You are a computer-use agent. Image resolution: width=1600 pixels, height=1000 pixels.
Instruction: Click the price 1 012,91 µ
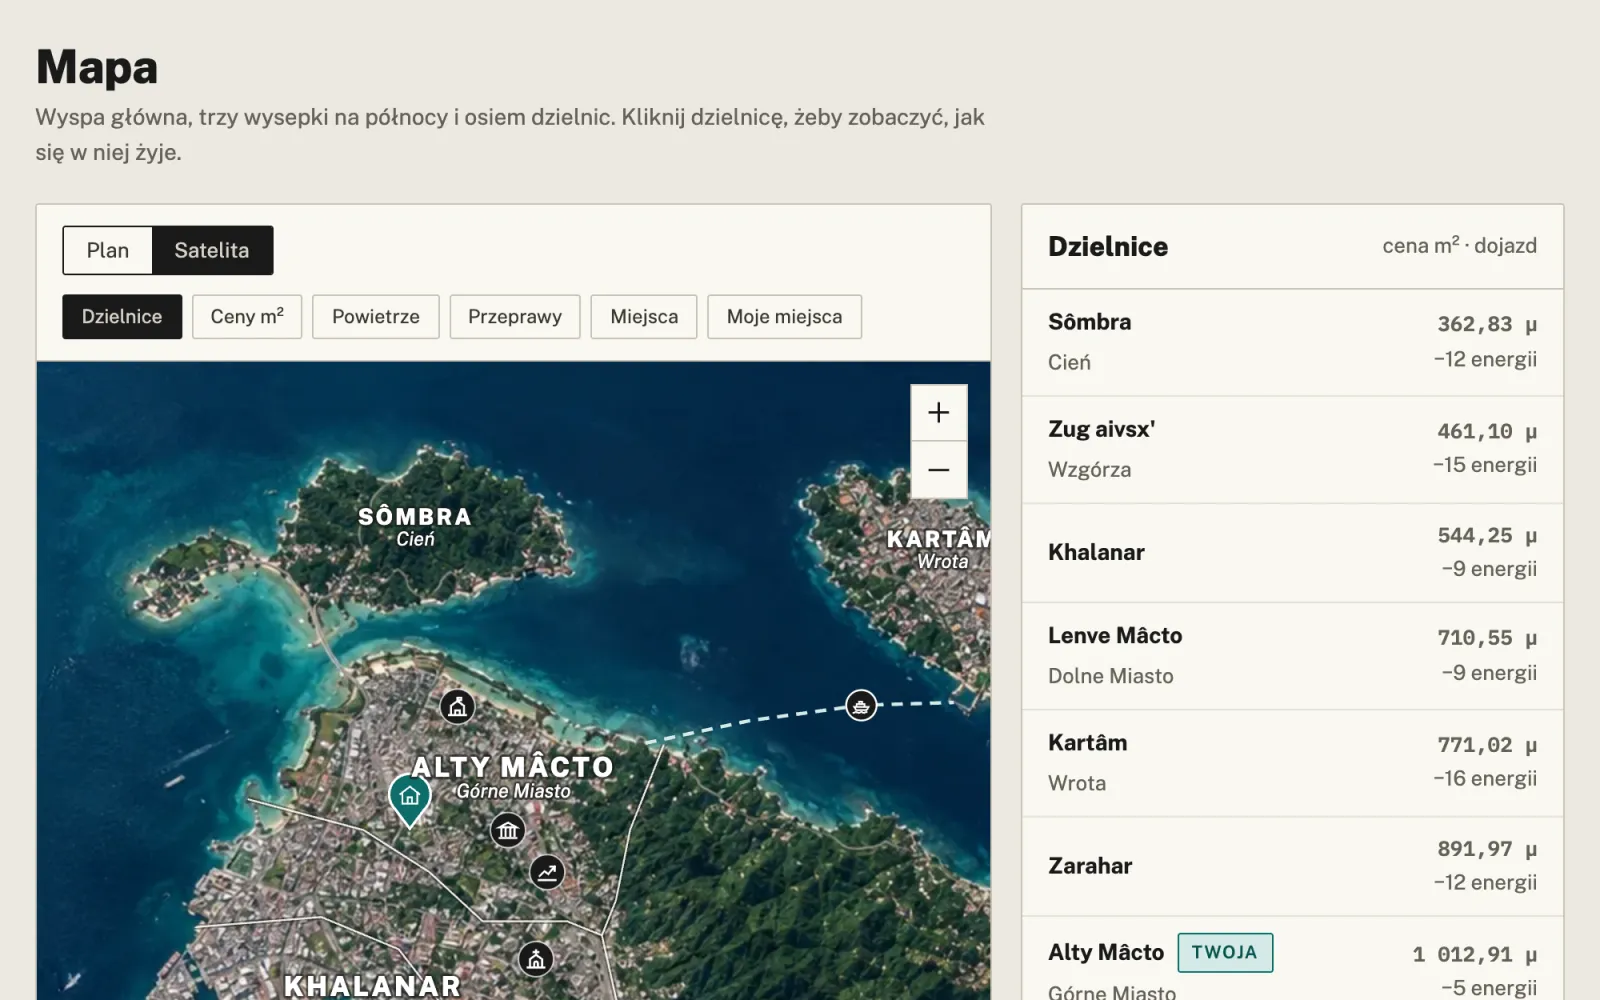(1475, 954)
